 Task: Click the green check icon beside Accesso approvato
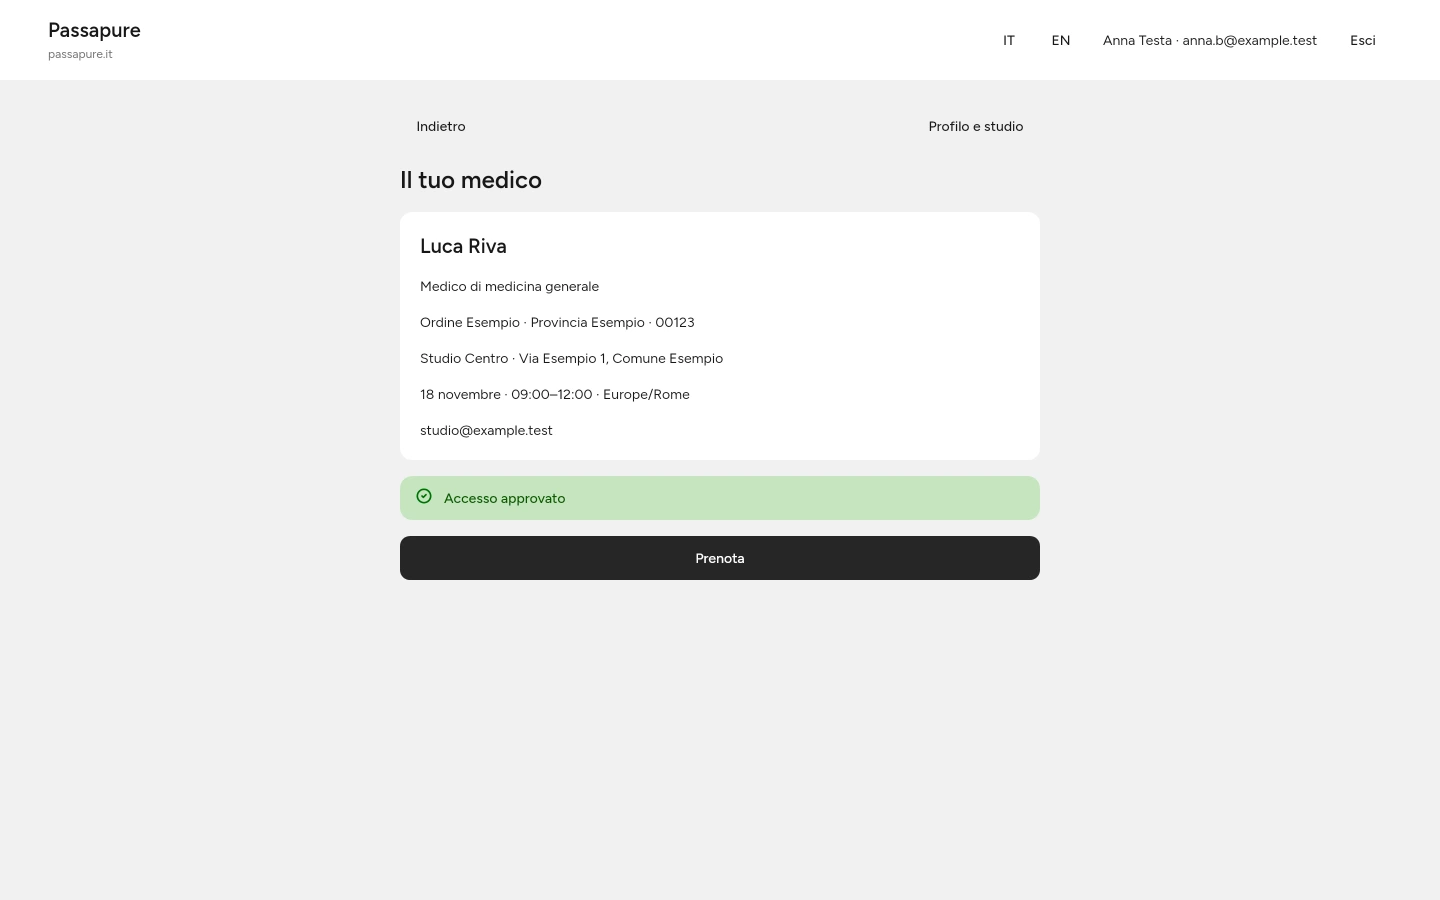(x=424, y=497)
